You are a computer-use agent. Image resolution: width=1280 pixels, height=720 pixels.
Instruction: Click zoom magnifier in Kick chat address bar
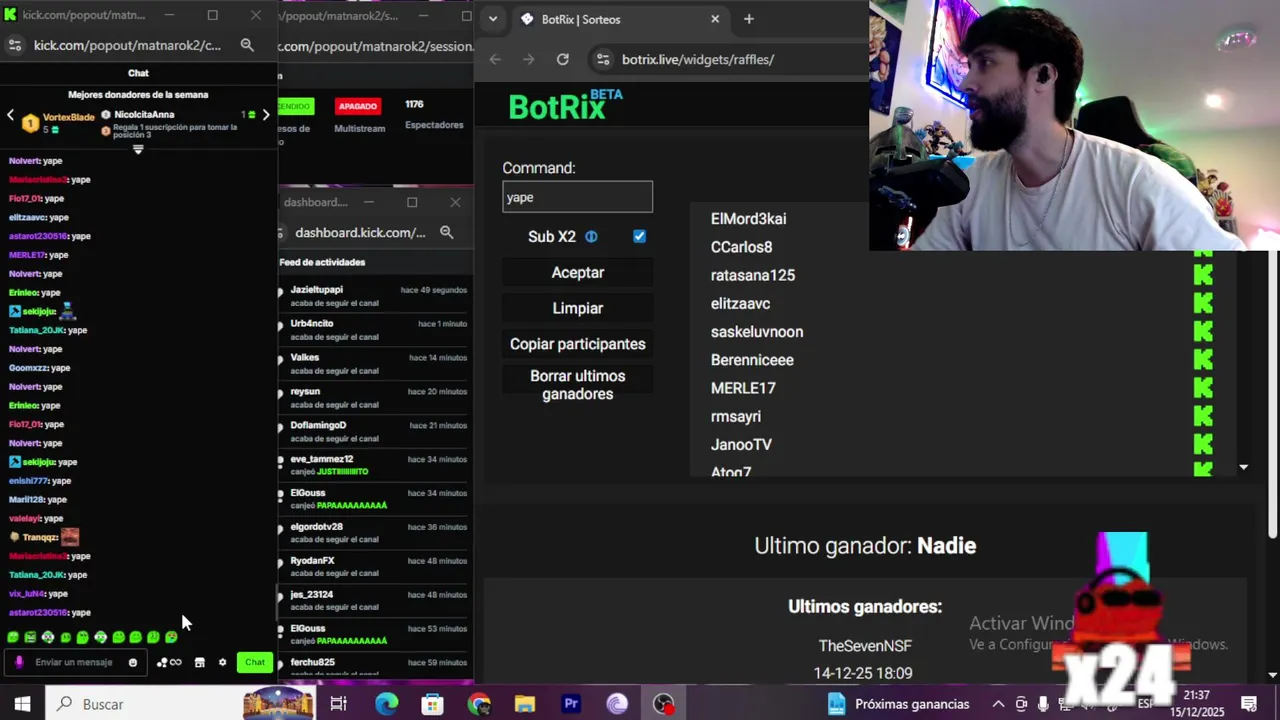tap(247, 45)
